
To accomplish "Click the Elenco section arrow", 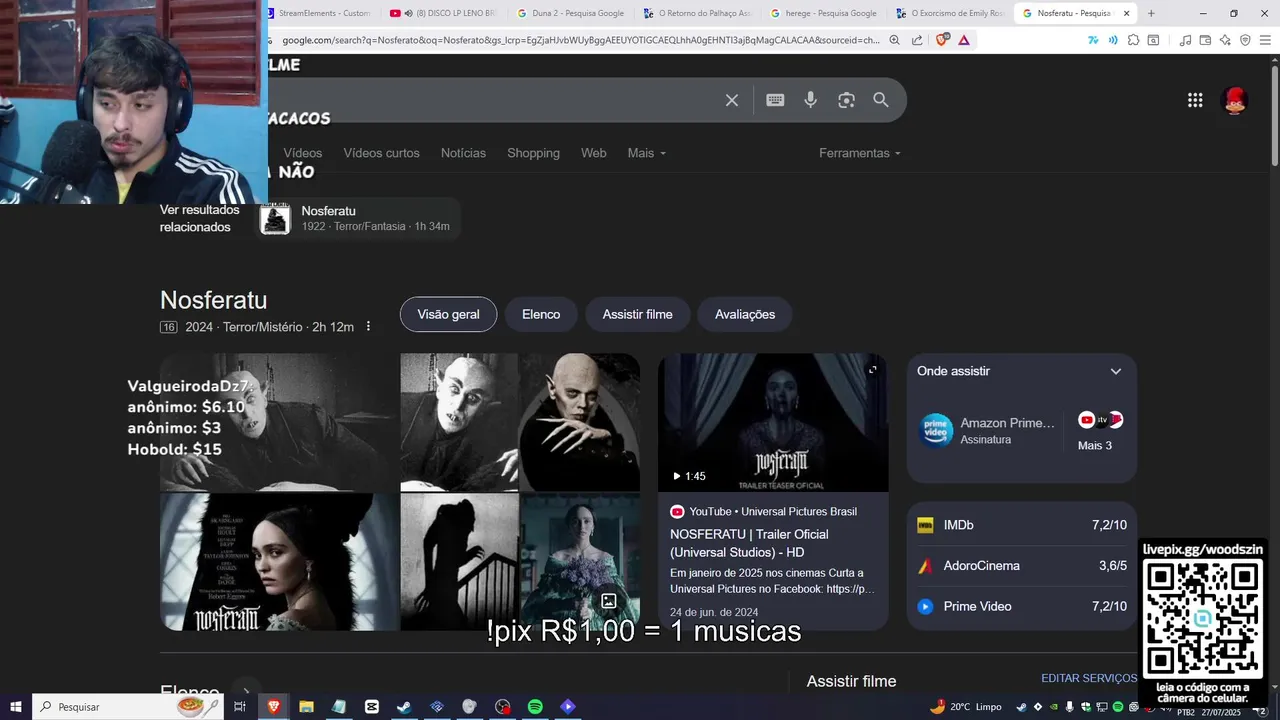I will pyautogui.click(x=246, y=691).
